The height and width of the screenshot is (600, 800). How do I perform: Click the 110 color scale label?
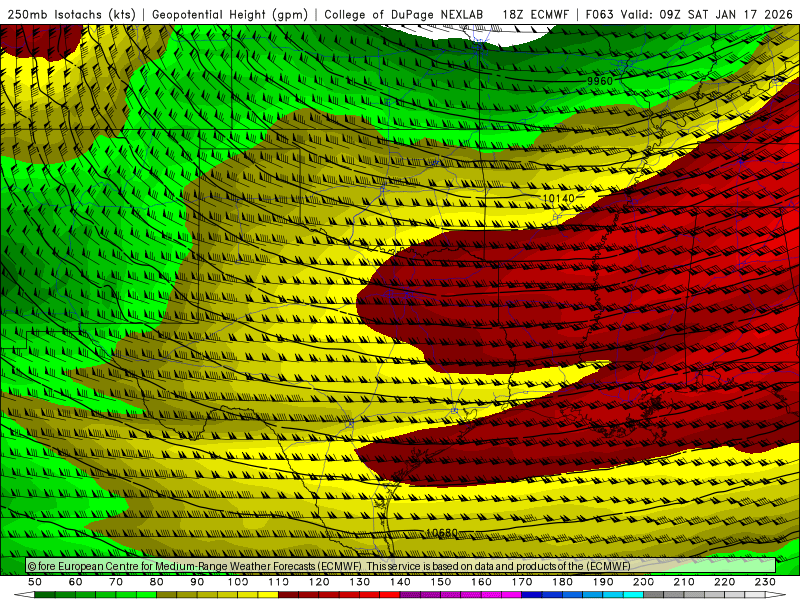tap(279, 582)
